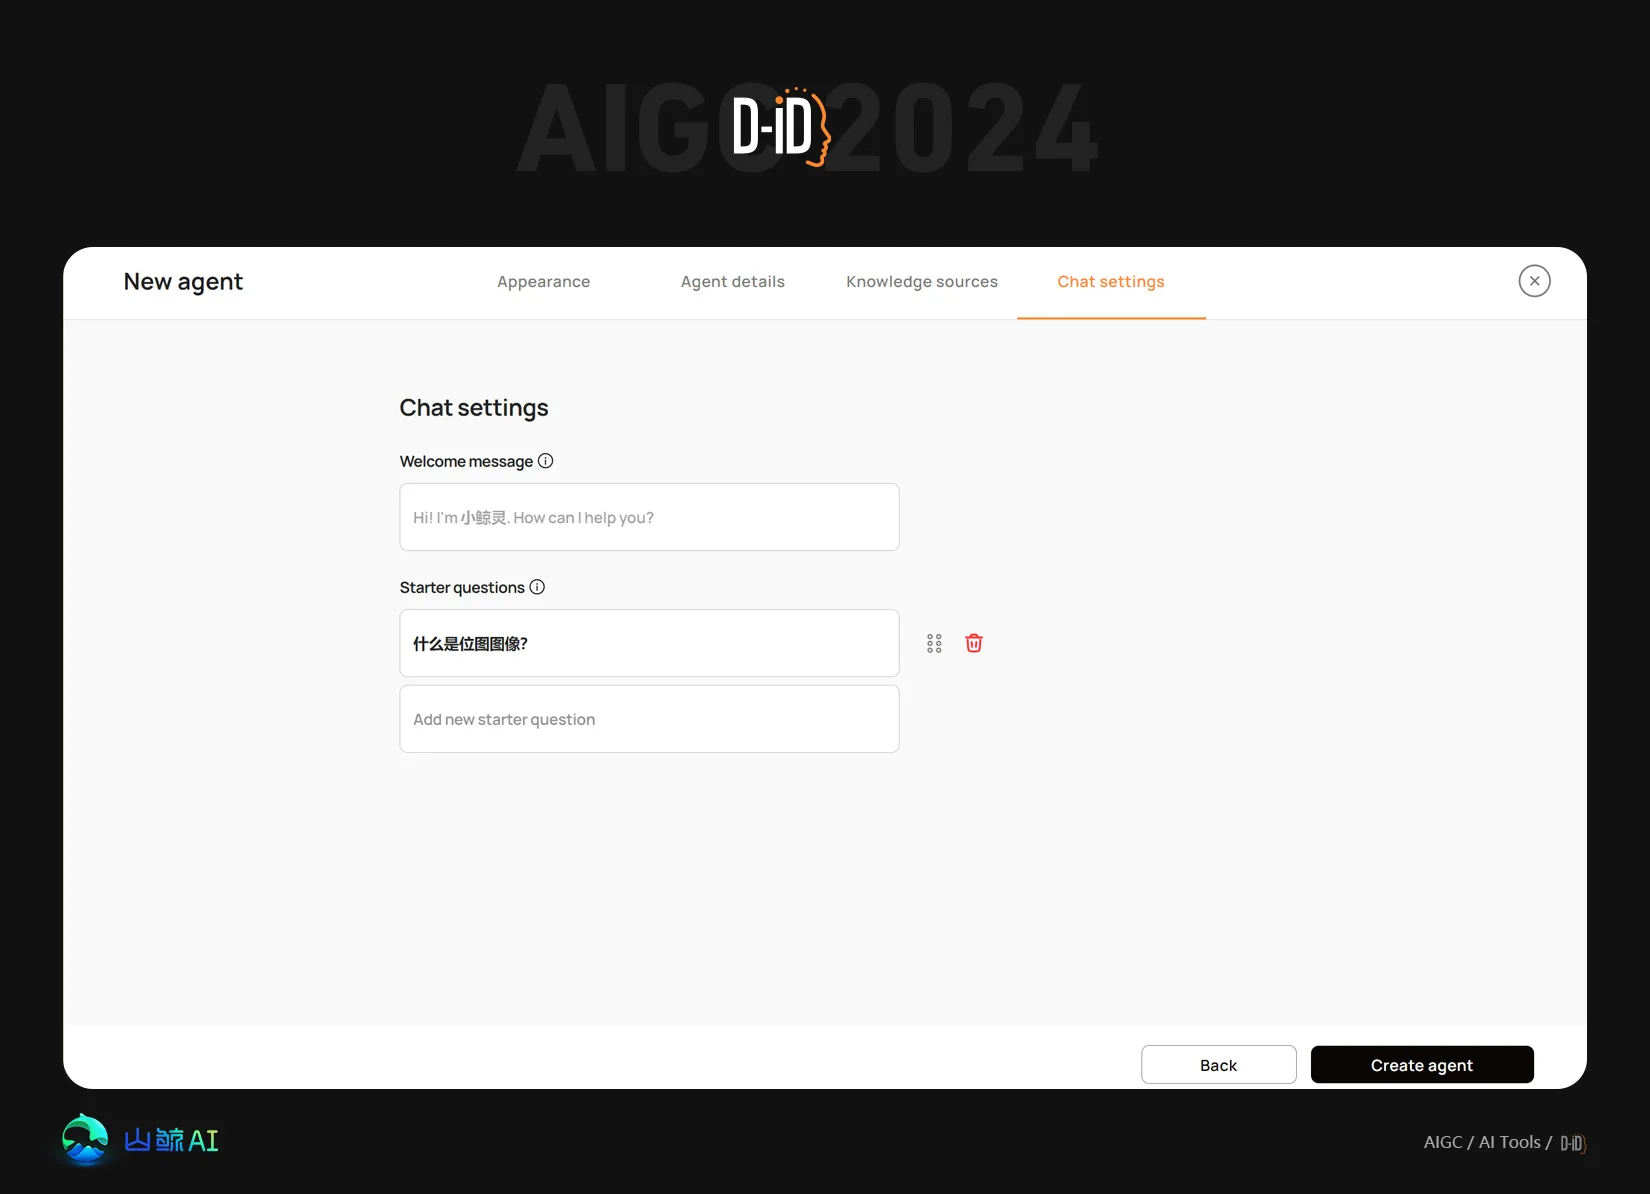
Task: Go to the Knowledge sources tab
Action: point(921,282)
